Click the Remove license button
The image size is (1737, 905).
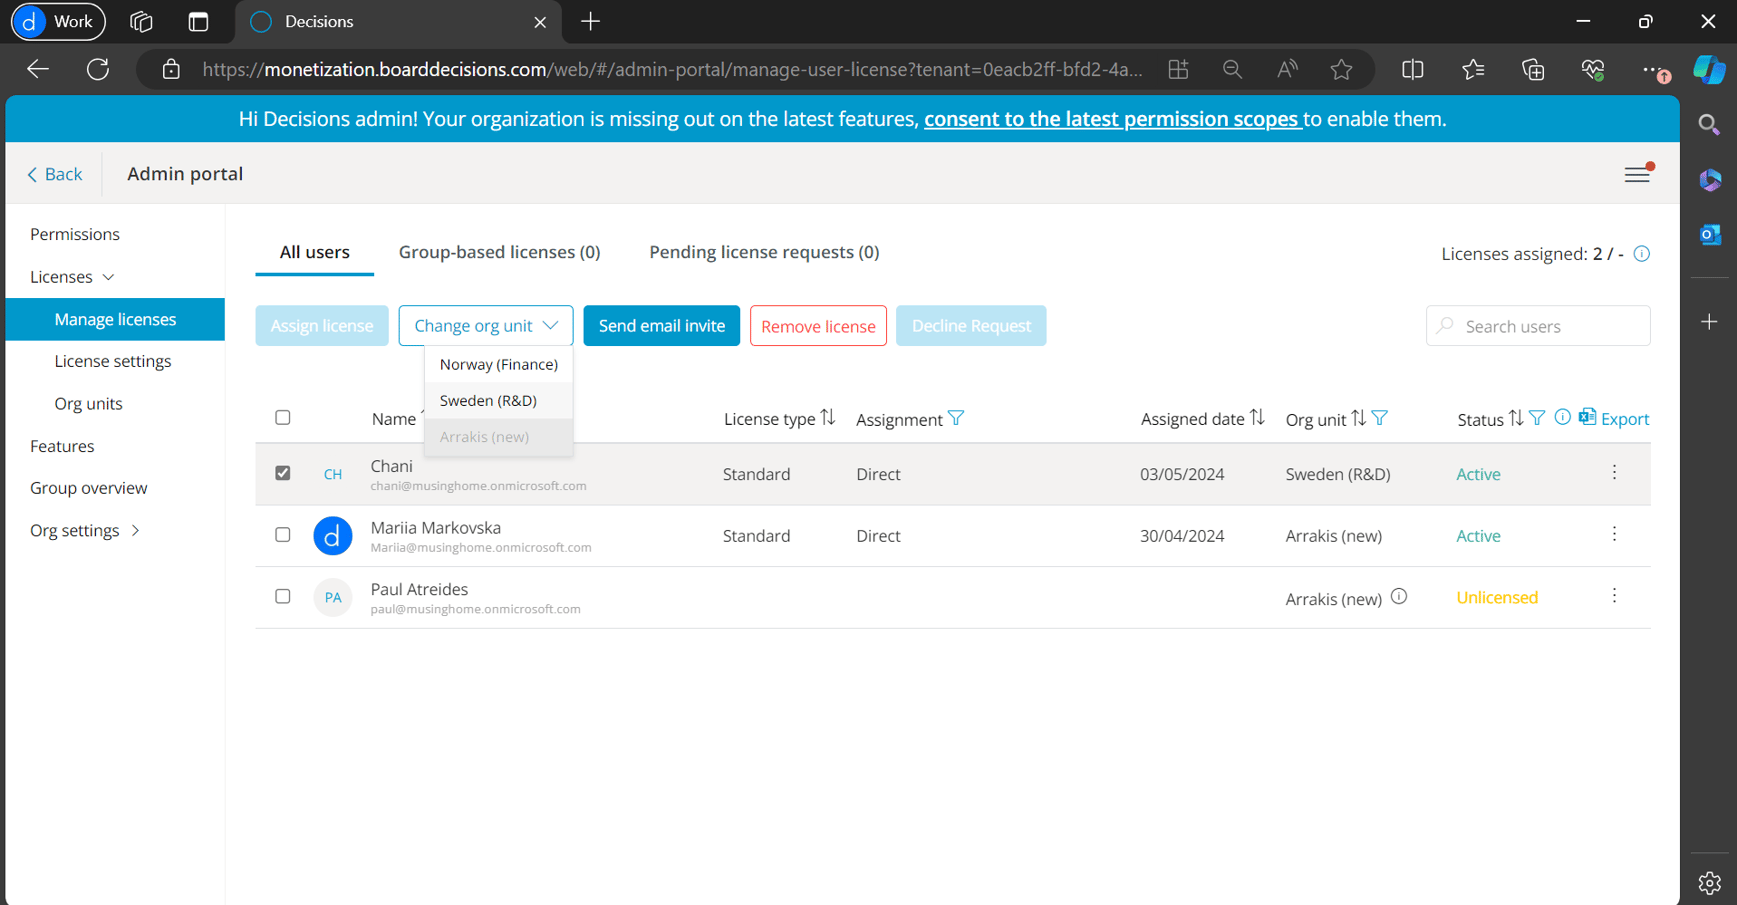818,326
